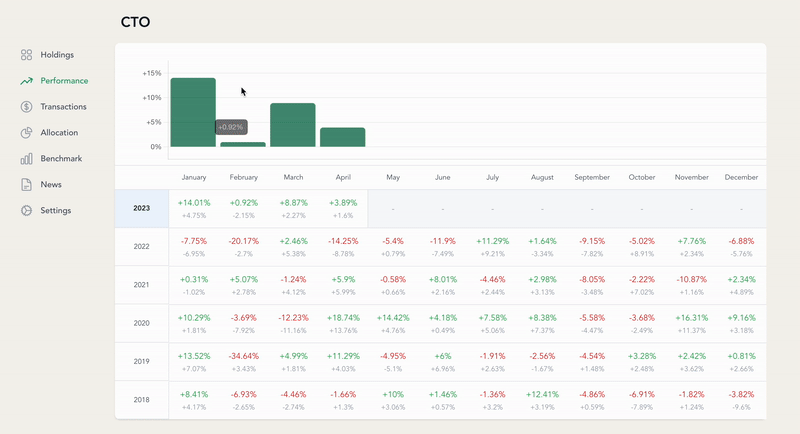
Task: Click the Performance trend-line icon
Action: click(x=27, y=81)
